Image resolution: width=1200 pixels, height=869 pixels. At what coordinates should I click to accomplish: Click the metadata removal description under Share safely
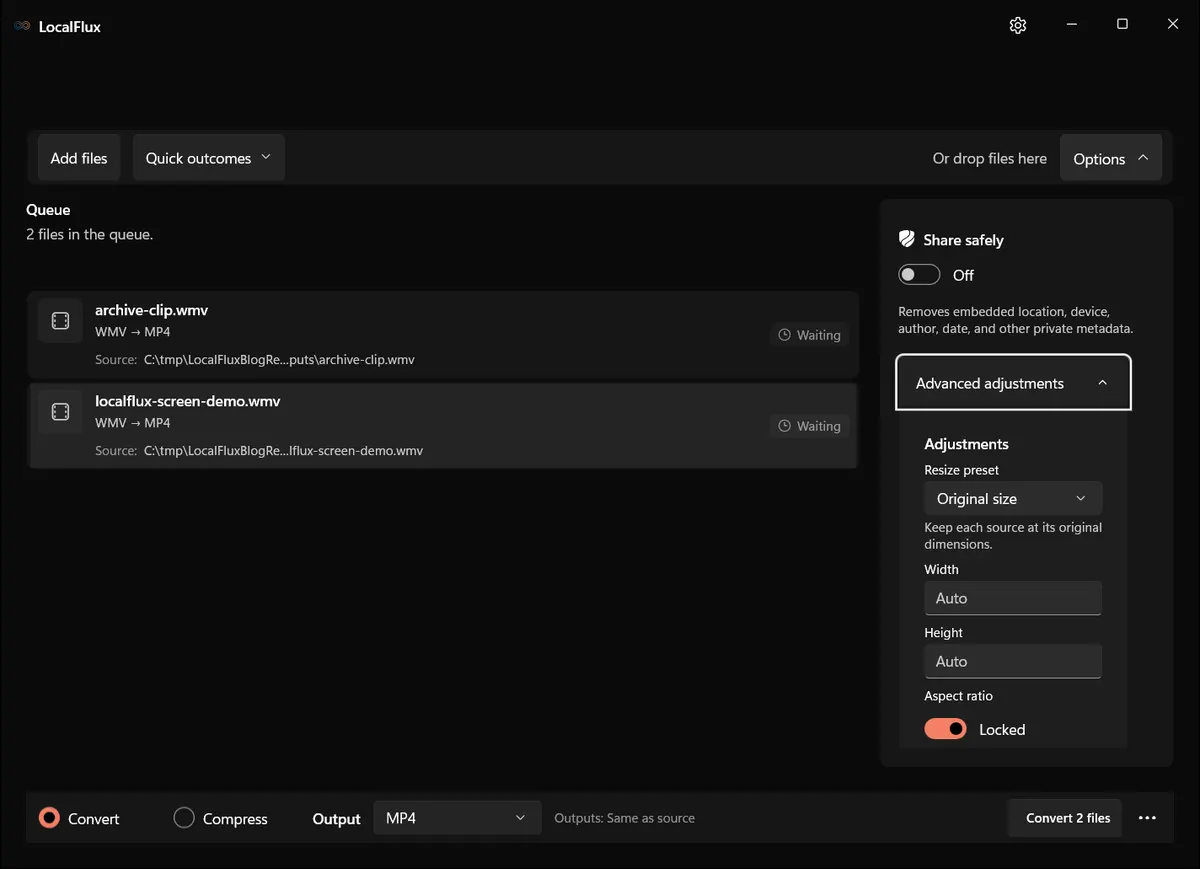tap(1016, 320)
